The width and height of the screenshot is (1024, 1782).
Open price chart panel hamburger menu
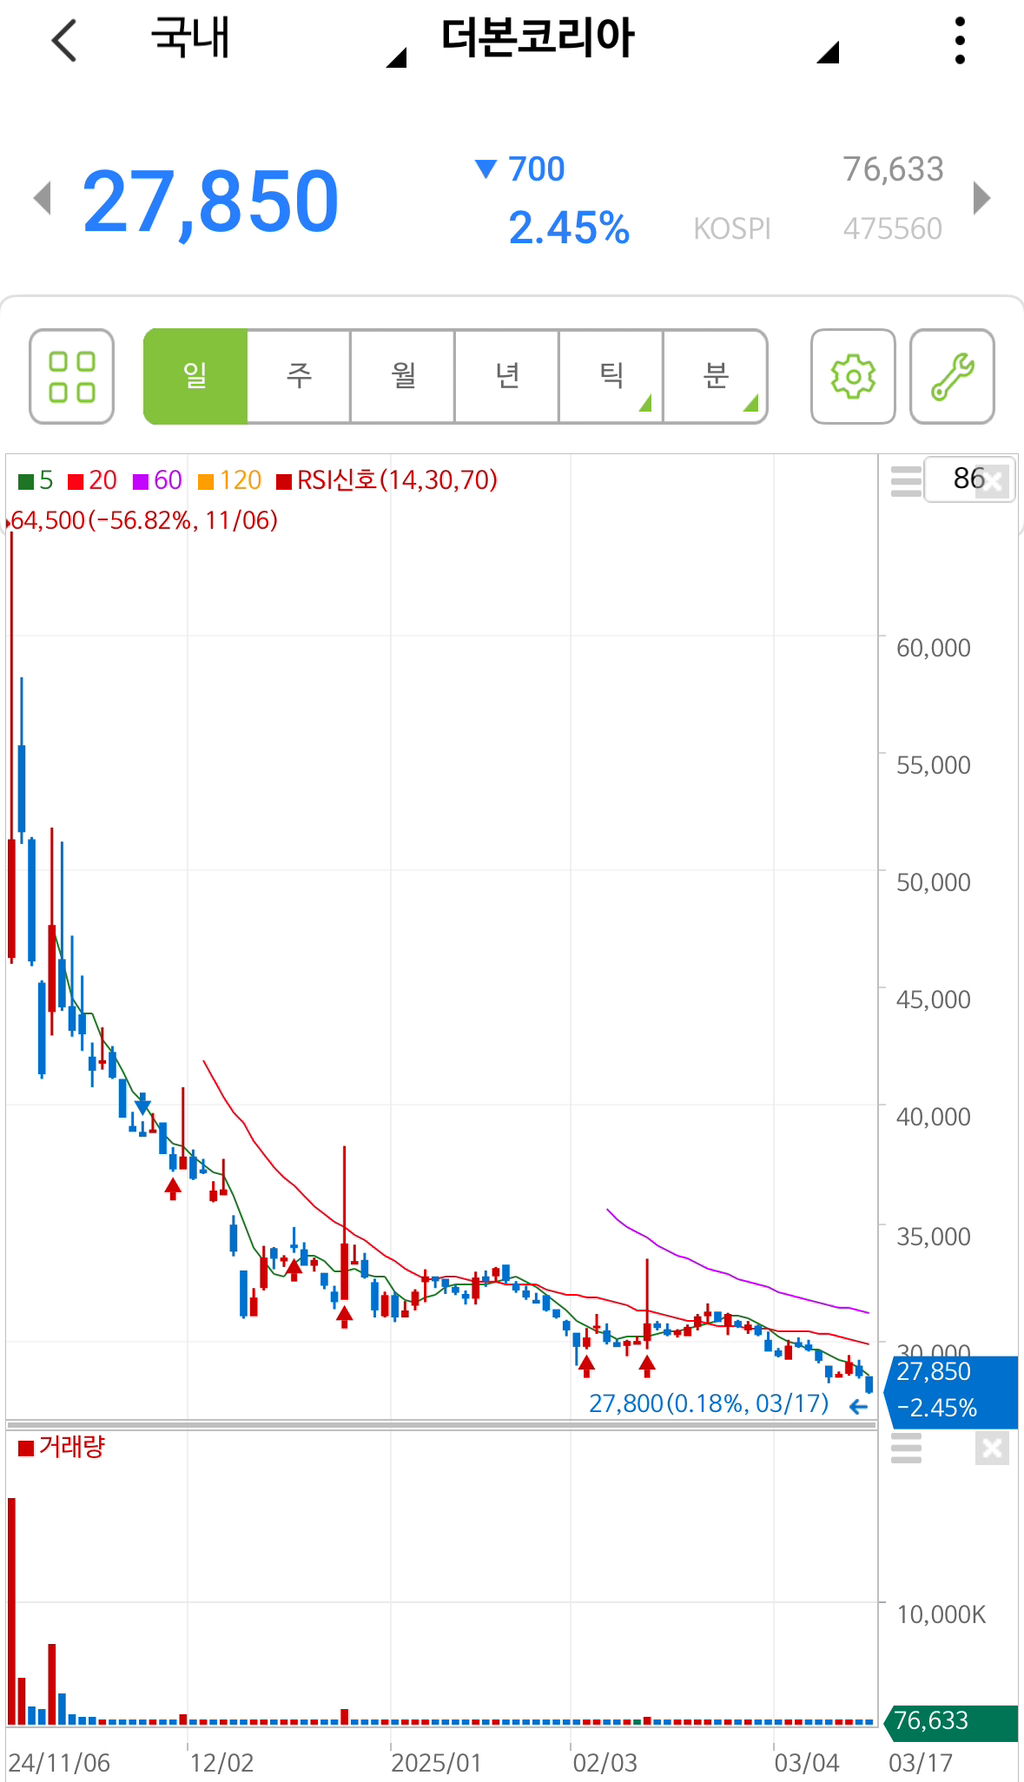906,481
